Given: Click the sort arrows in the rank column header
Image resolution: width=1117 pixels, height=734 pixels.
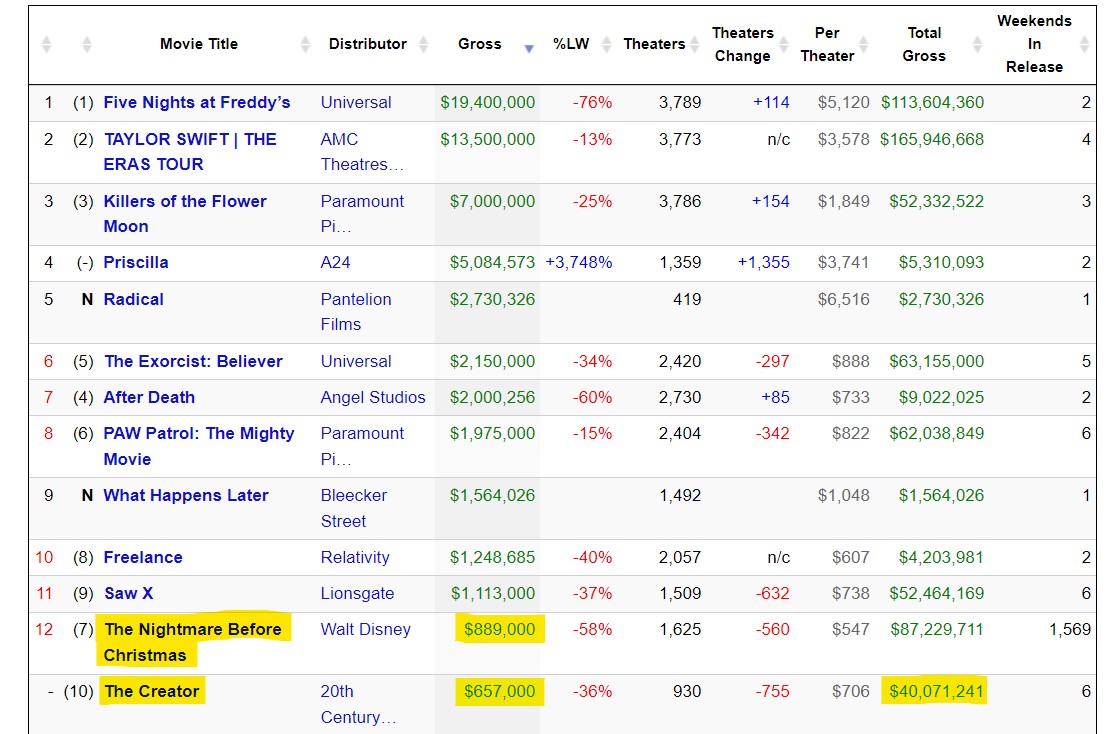Looking at the screenshot, I should click(47, 44).
